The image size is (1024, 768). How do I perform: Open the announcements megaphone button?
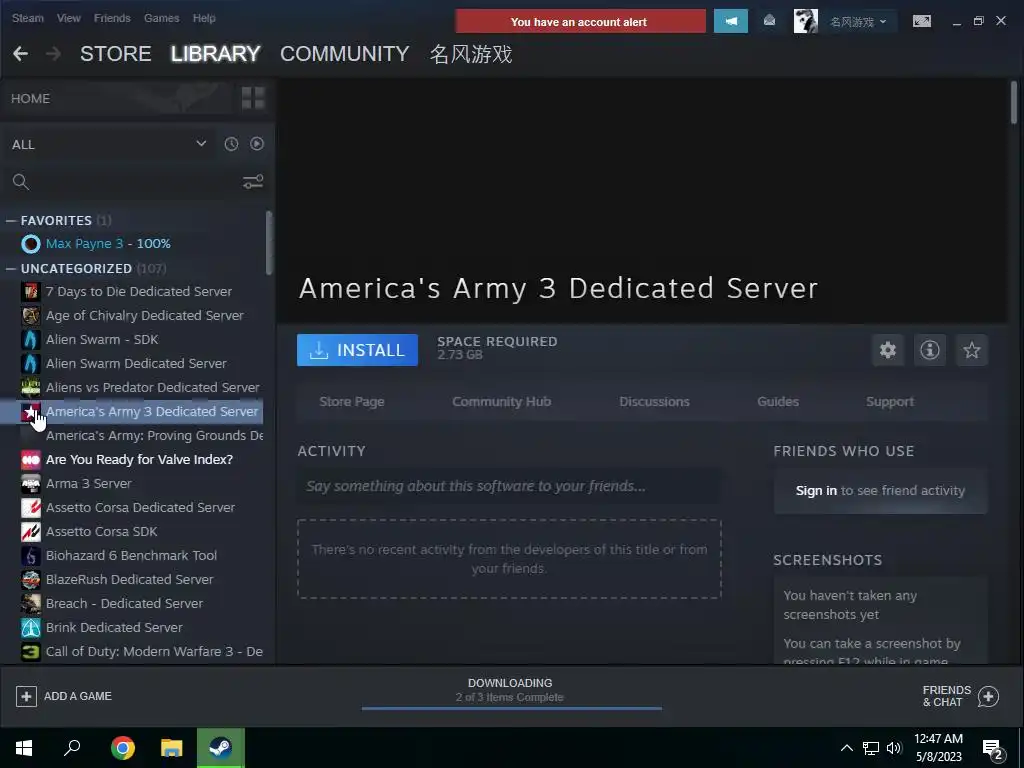click(x=731, y=22)
